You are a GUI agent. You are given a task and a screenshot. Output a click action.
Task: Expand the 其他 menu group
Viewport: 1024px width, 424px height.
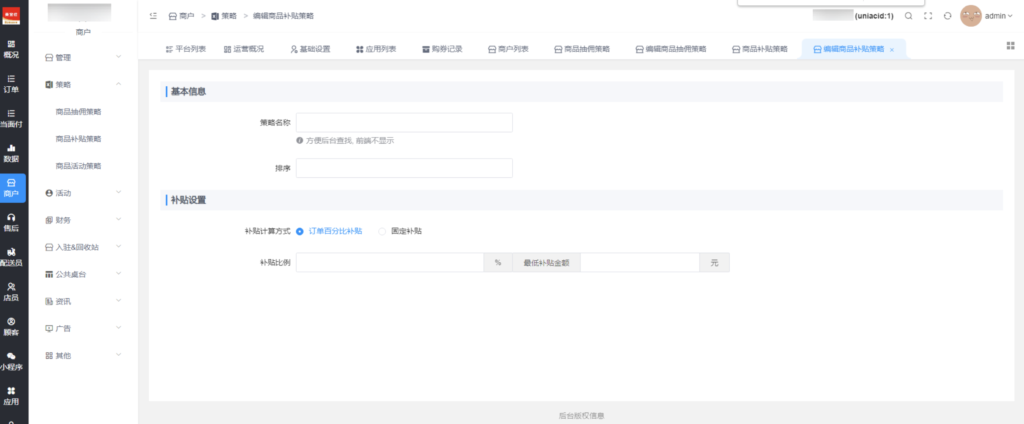[x=84, y=355]
